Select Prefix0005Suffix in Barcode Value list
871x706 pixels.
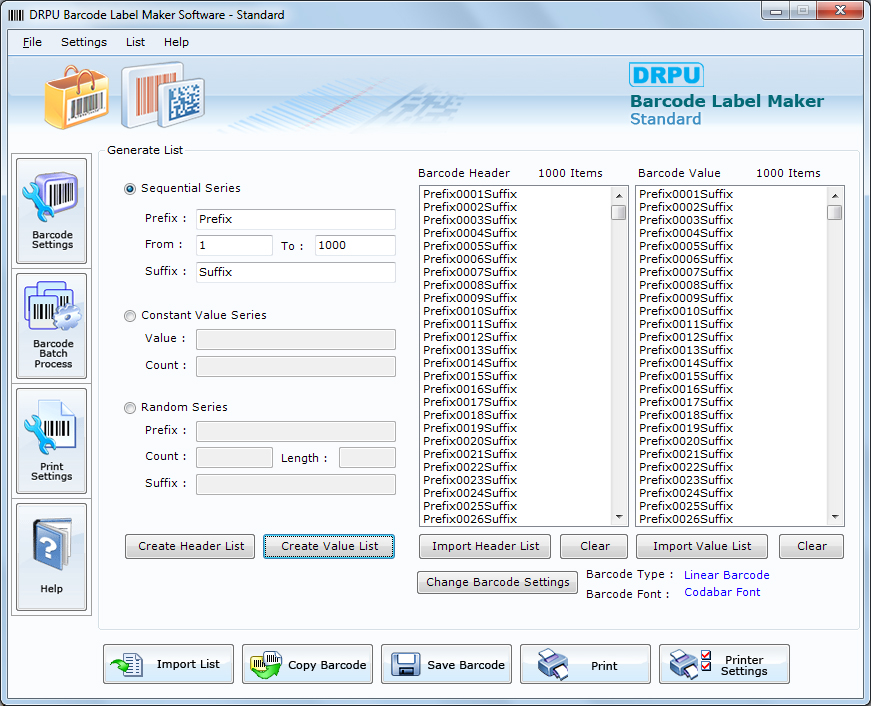(686, 246)
